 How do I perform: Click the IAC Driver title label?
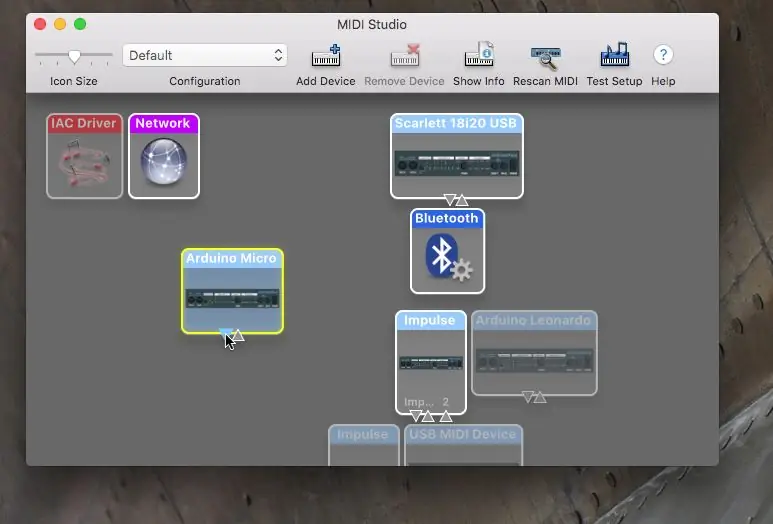83,123
